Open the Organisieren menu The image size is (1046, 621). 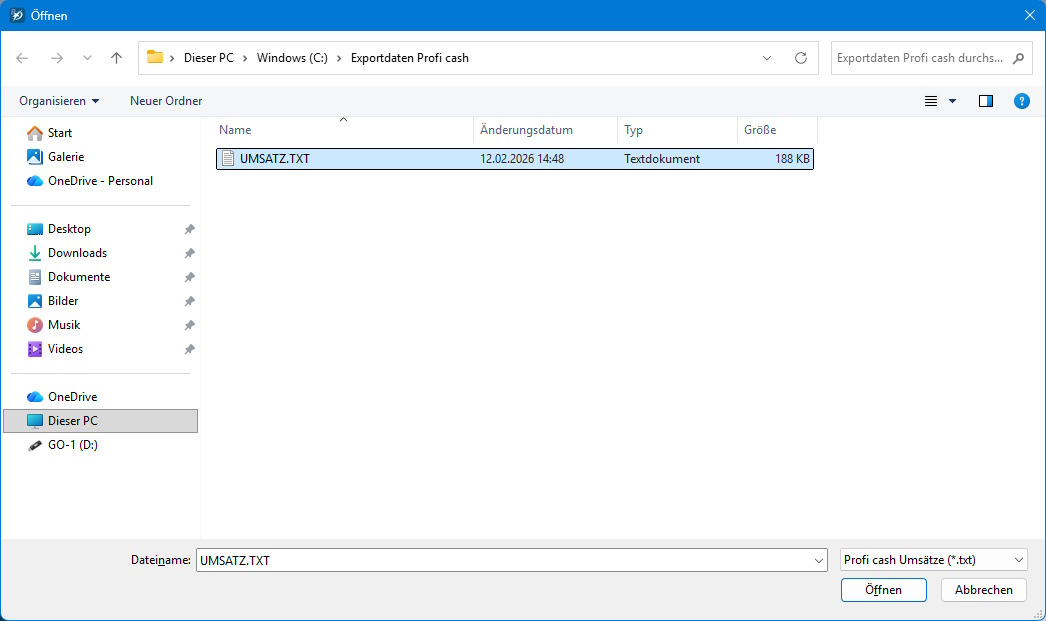58,101
